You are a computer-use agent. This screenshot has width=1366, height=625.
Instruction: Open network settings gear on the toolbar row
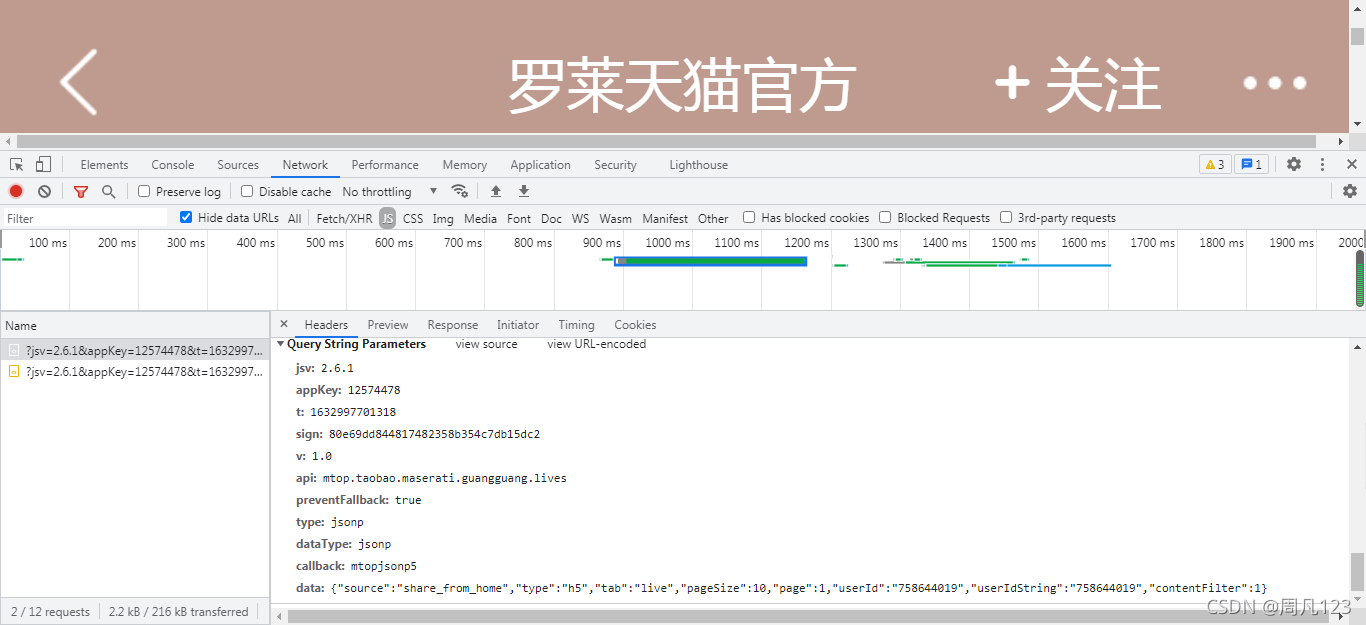click(x=1350, y=191)
